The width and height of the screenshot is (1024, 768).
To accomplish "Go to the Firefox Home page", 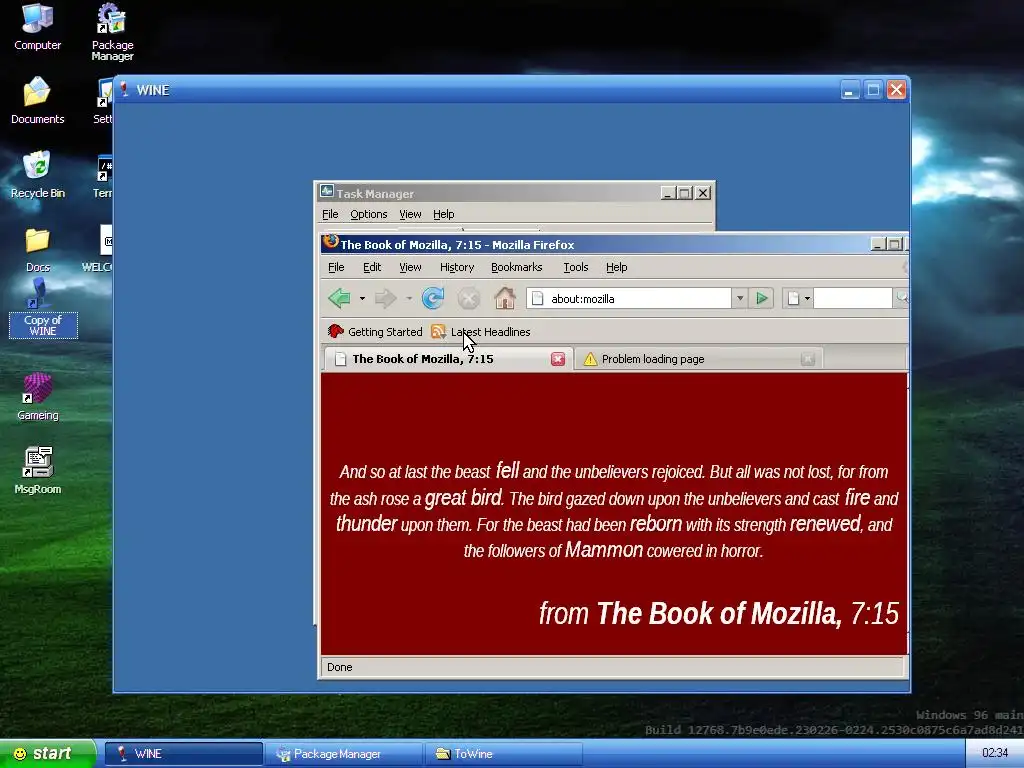I will tap(505, 298).
